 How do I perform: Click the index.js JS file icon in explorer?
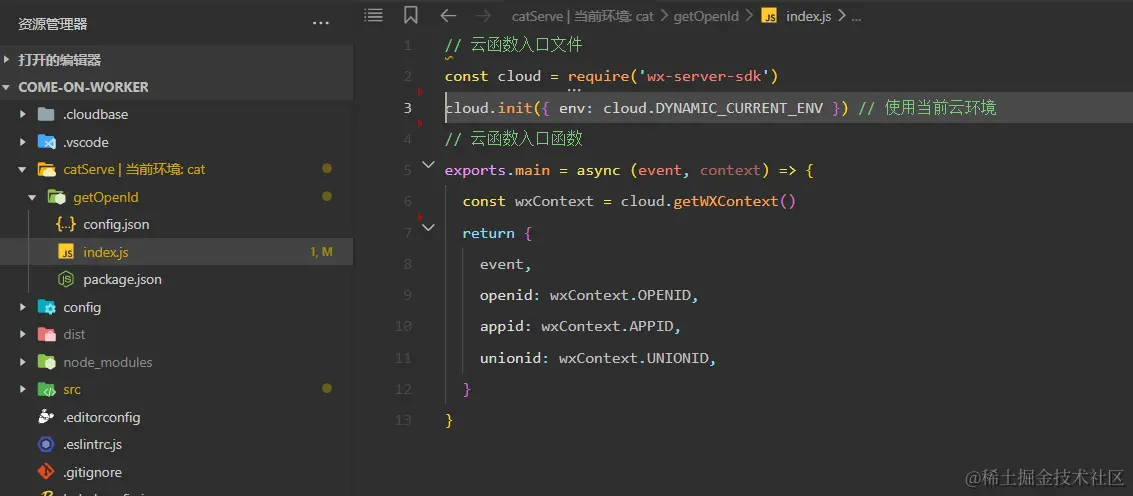coord(66,252)
